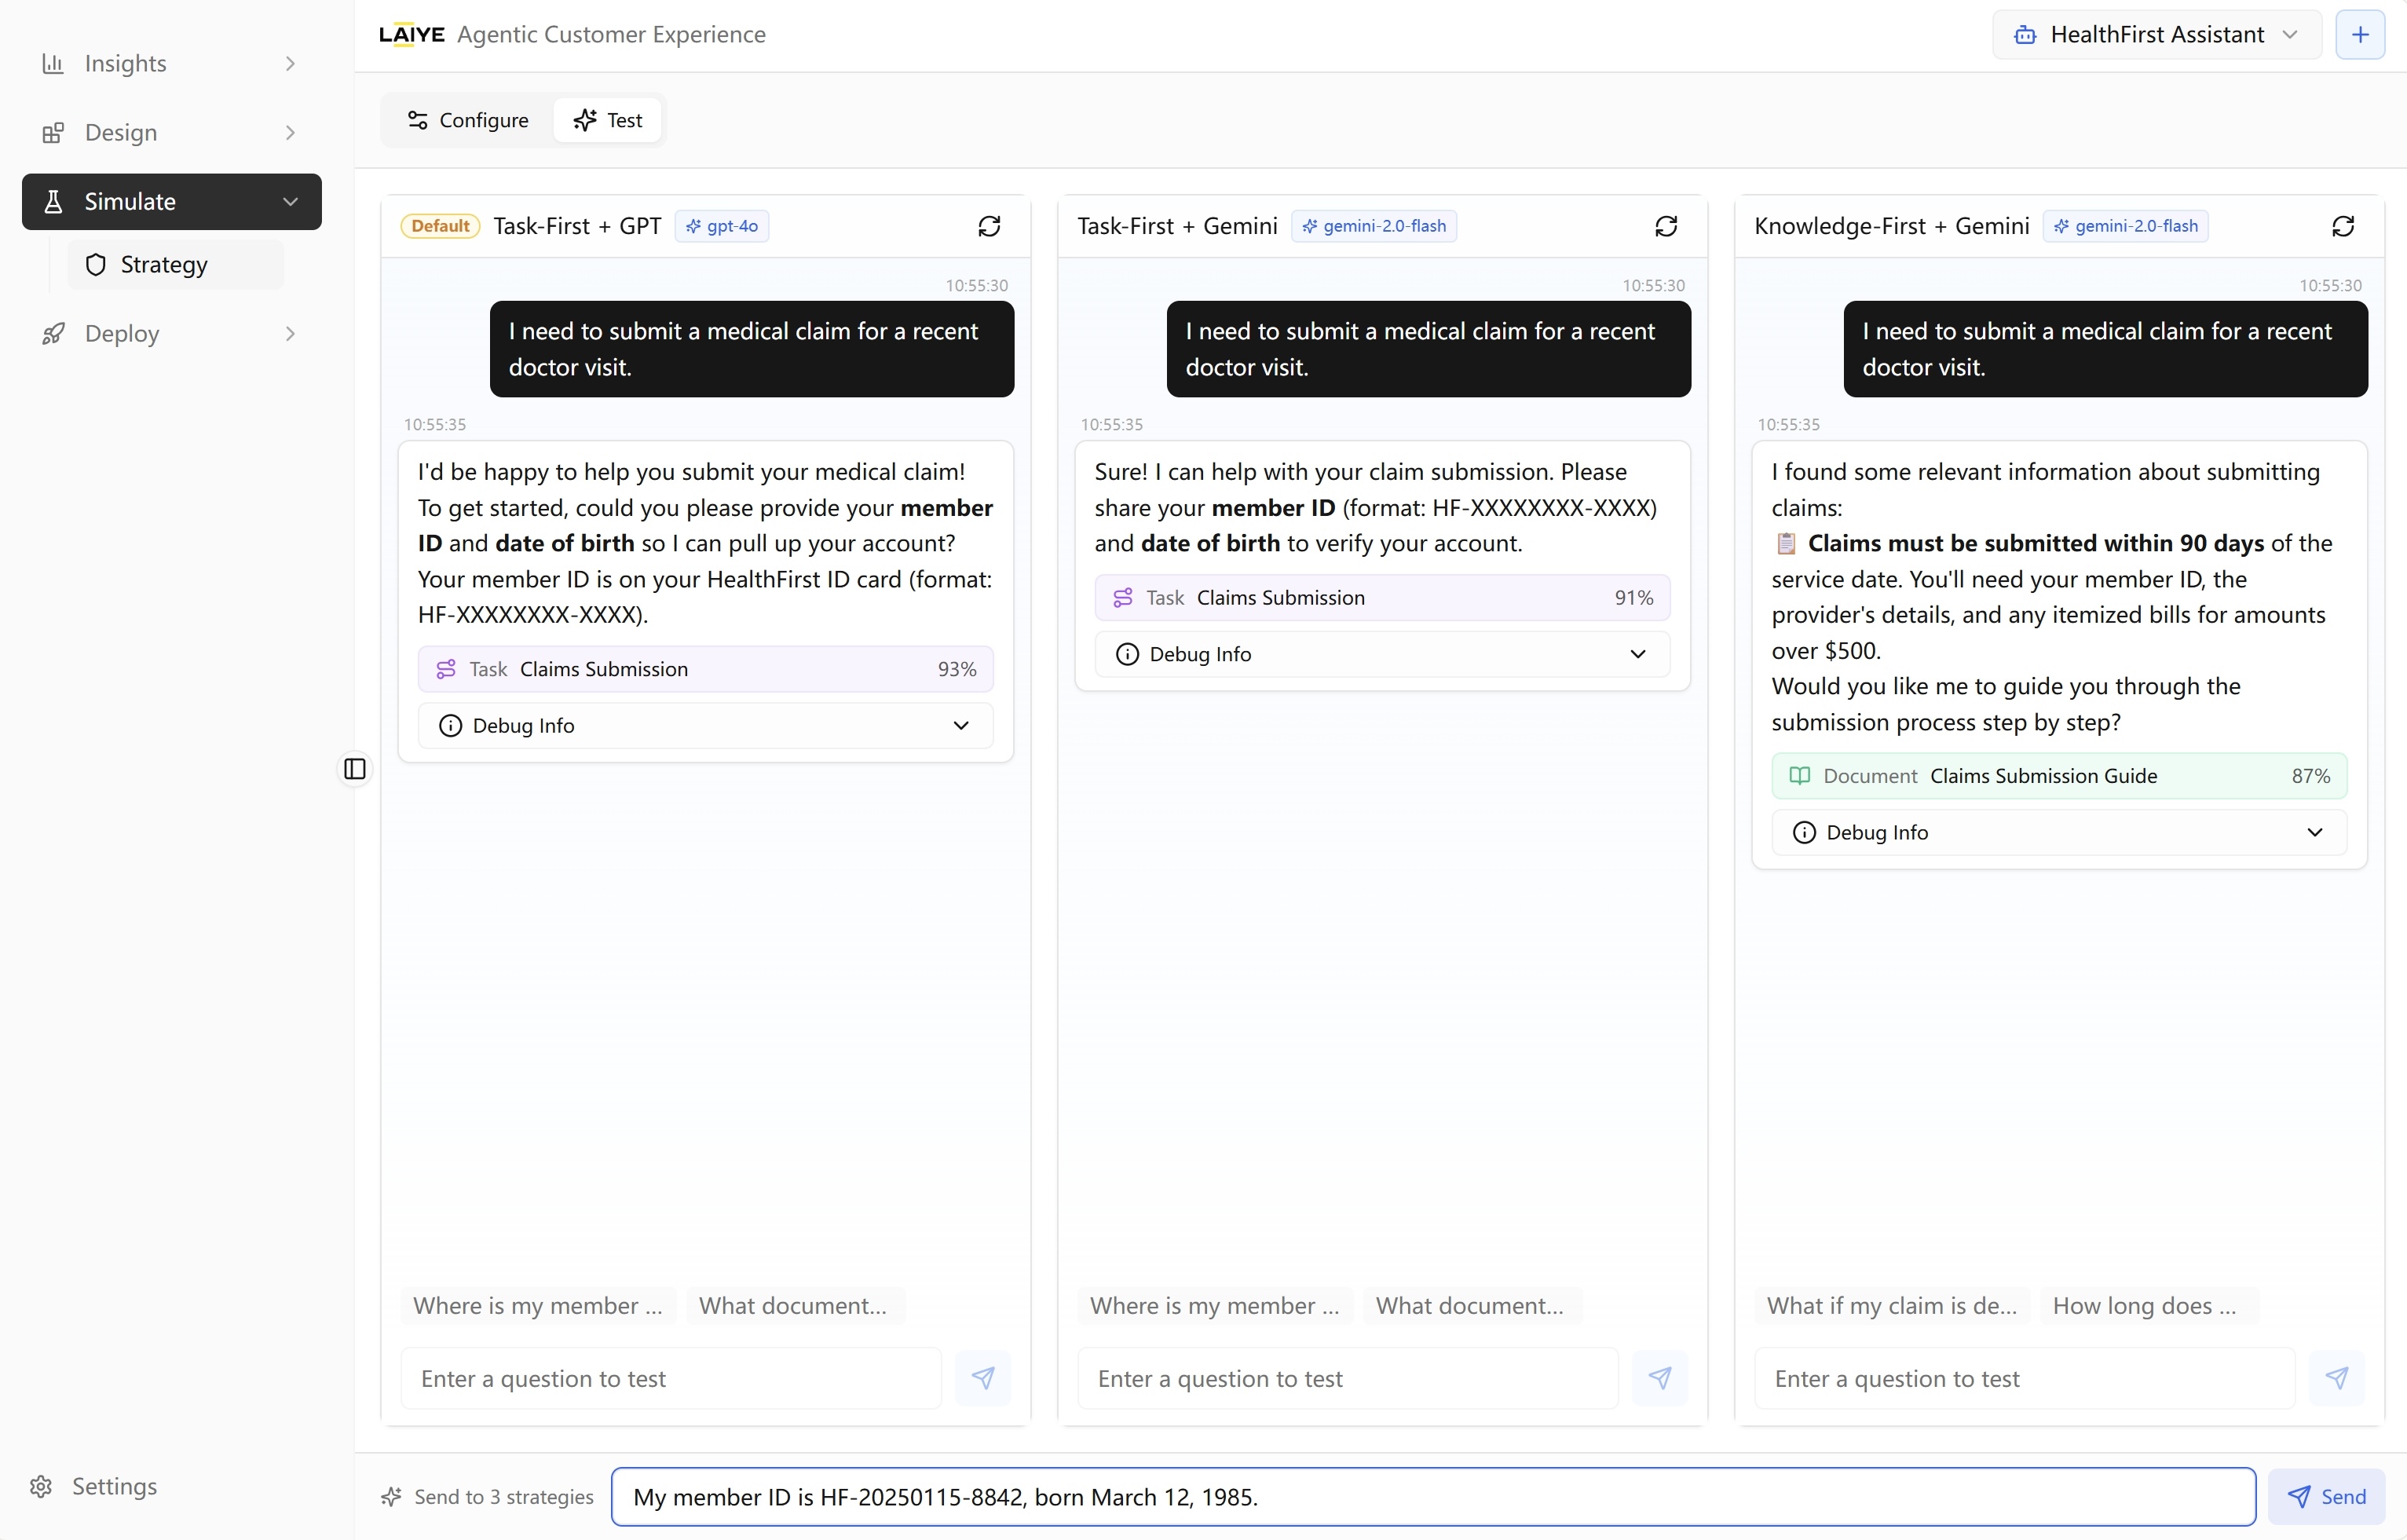2407x1540 pixels.
Task: Expand Debug Info in Knowledge-First response
Action: click(2058, 833)
